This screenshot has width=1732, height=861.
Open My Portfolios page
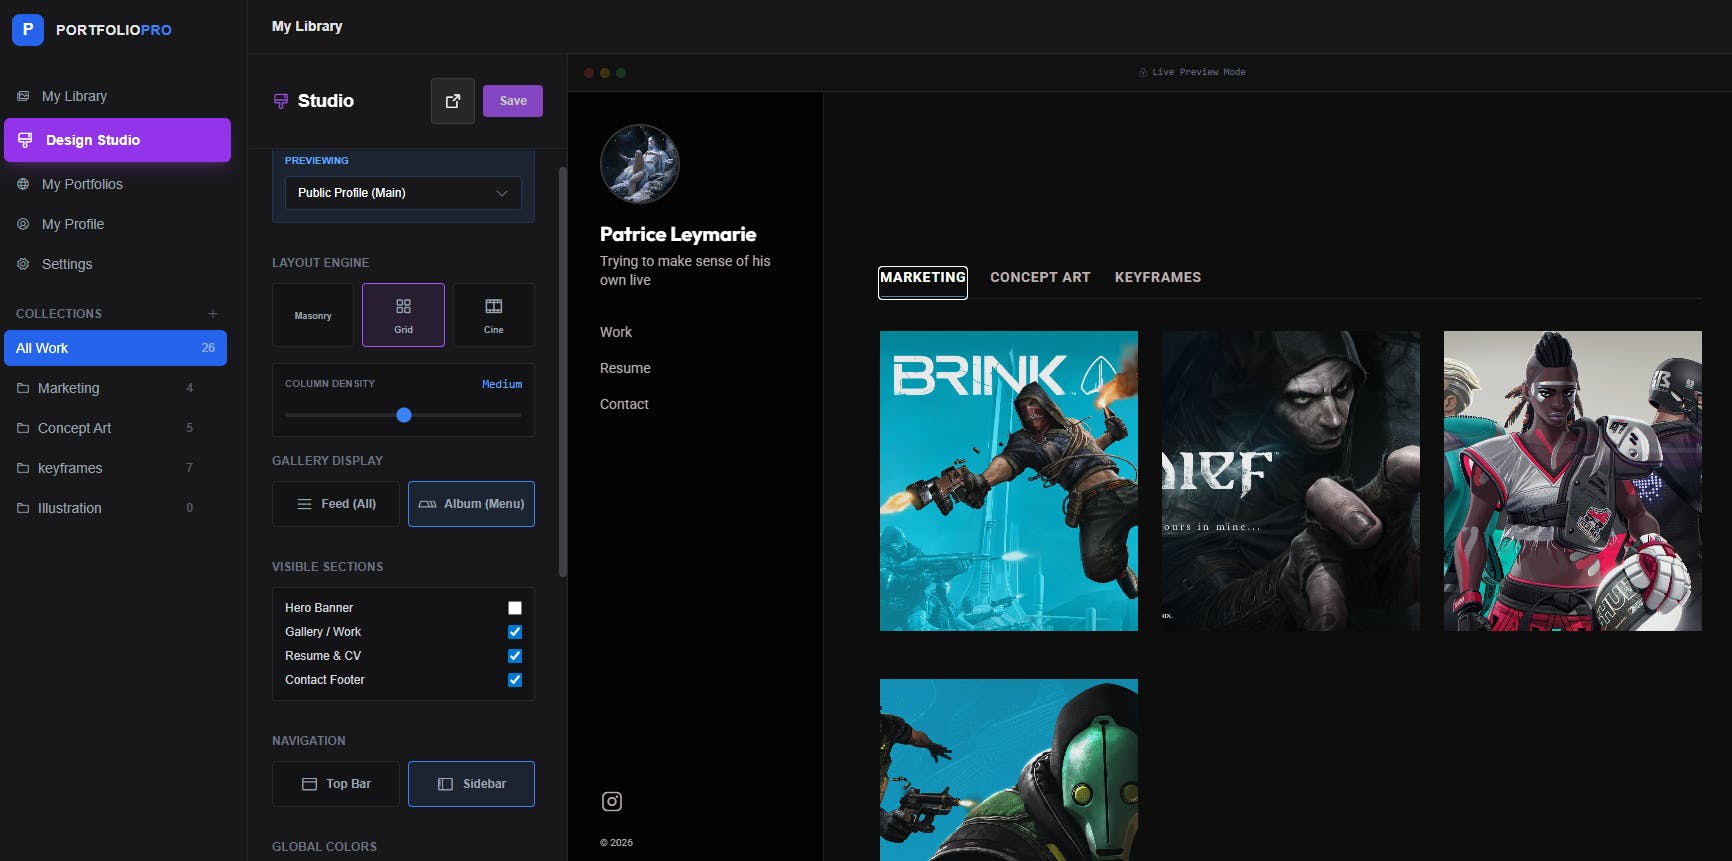click(117, 184)
